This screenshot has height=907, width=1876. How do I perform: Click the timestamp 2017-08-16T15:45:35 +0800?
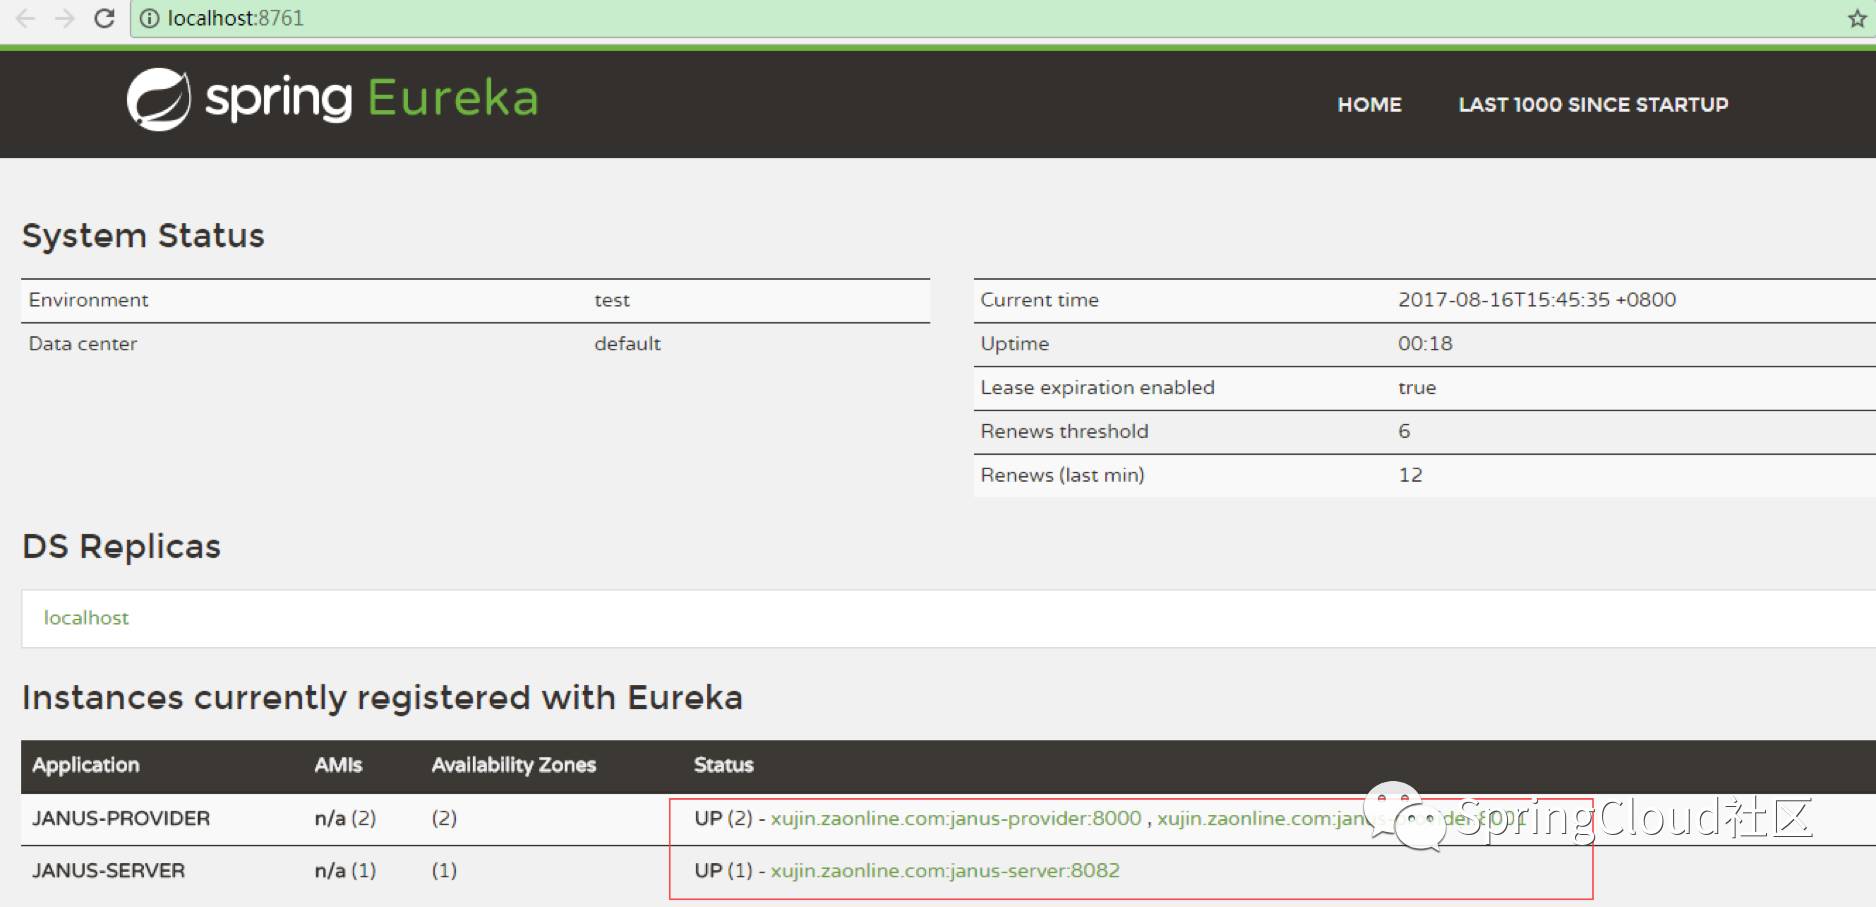point(1537,300)
